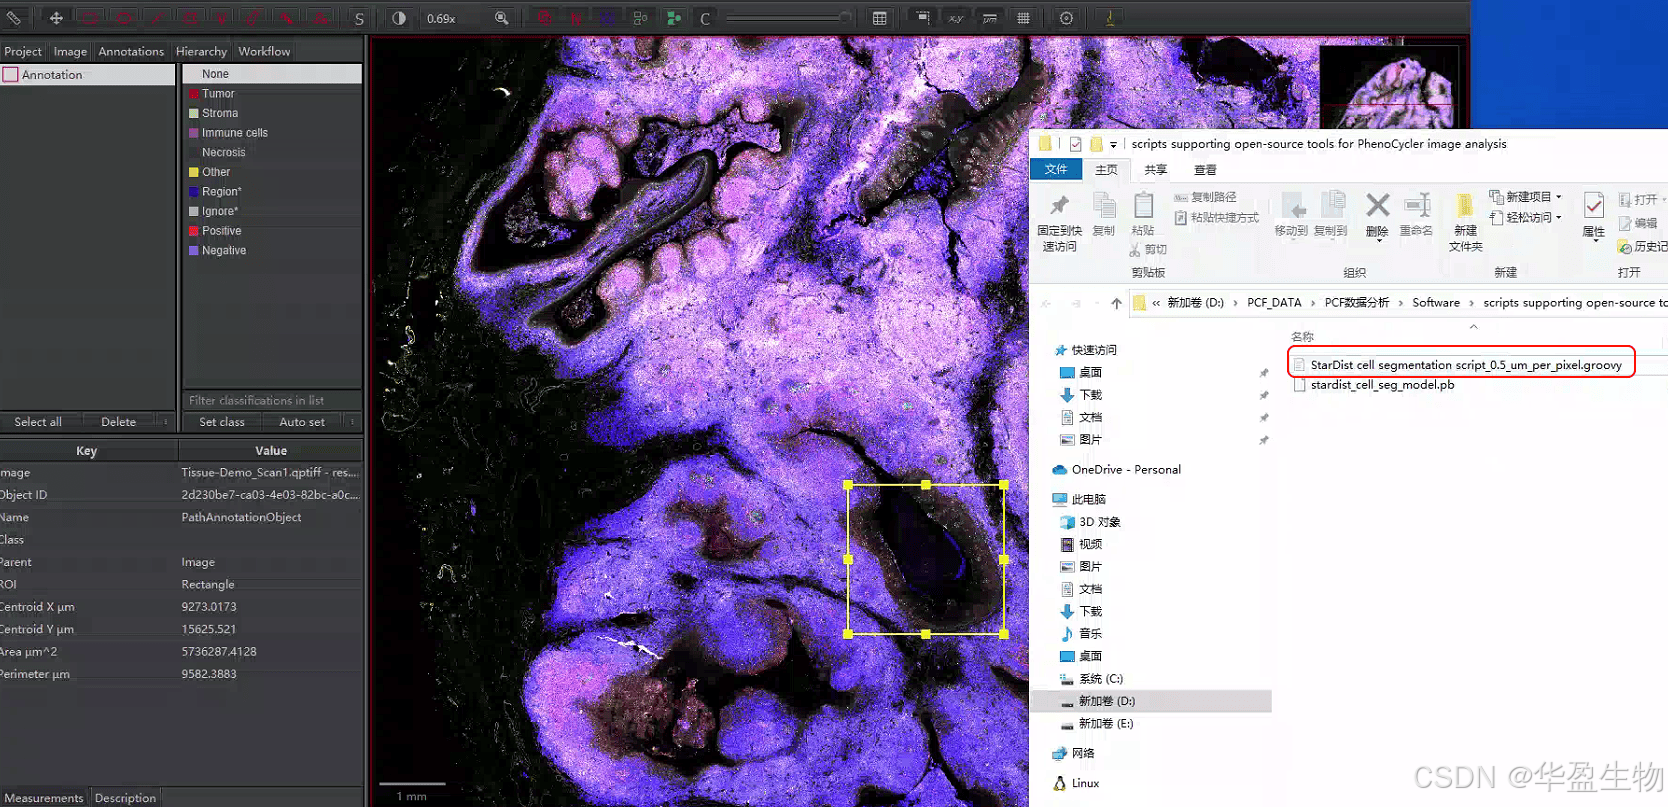The height and width of the screenshot is (807, 1668).
Task: Toggle the scalebar µm icon
Action: pyautogui.click(x=989, y=18)
